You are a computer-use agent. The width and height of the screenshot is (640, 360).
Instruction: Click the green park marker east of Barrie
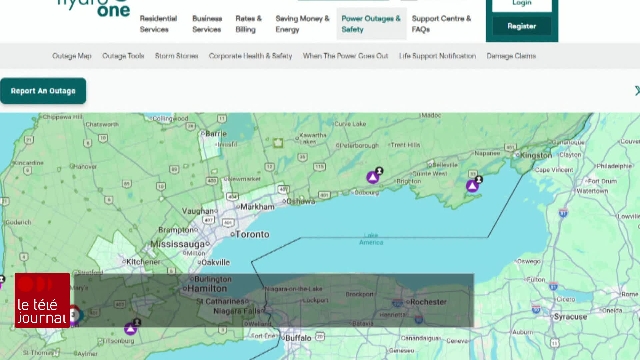(278, 143)
